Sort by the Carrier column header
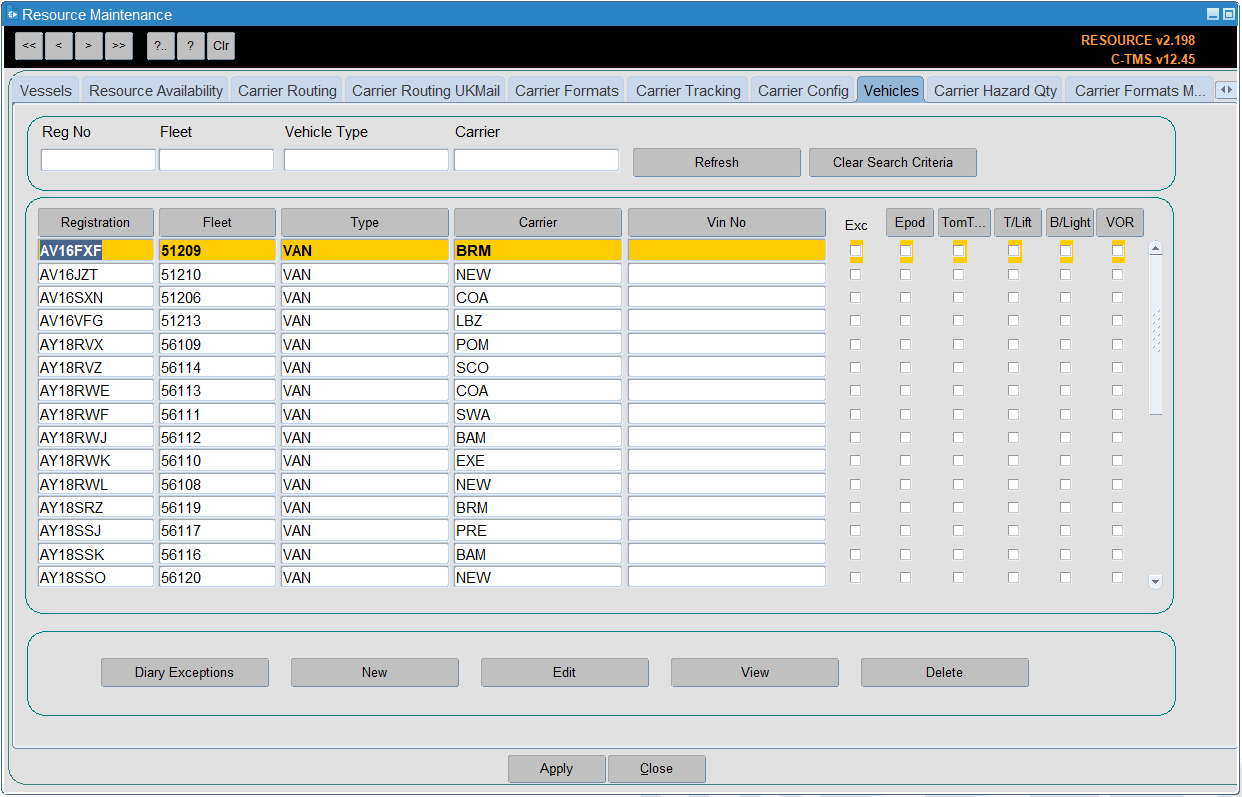The image size is (1242, 797). pos(538,222)
